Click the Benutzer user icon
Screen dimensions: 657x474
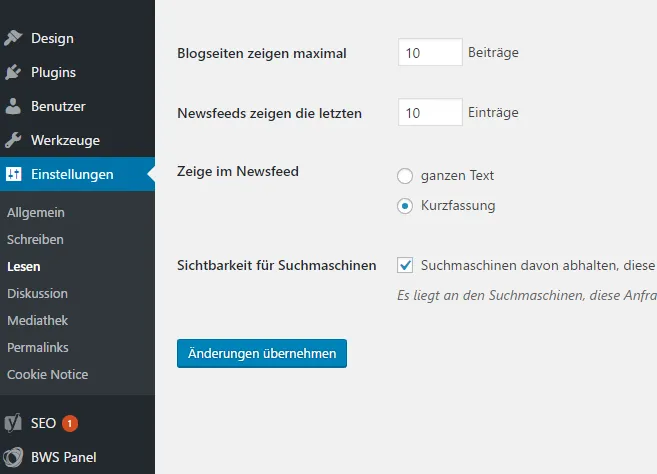tap(13, 106)
